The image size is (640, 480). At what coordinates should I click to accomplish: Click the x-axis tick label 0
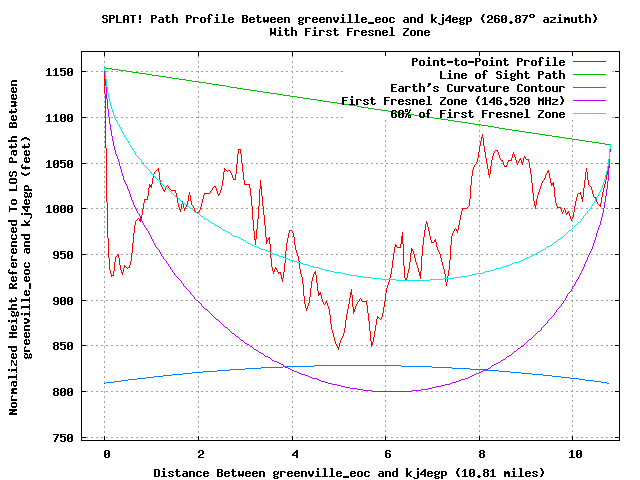click(107, 454)
